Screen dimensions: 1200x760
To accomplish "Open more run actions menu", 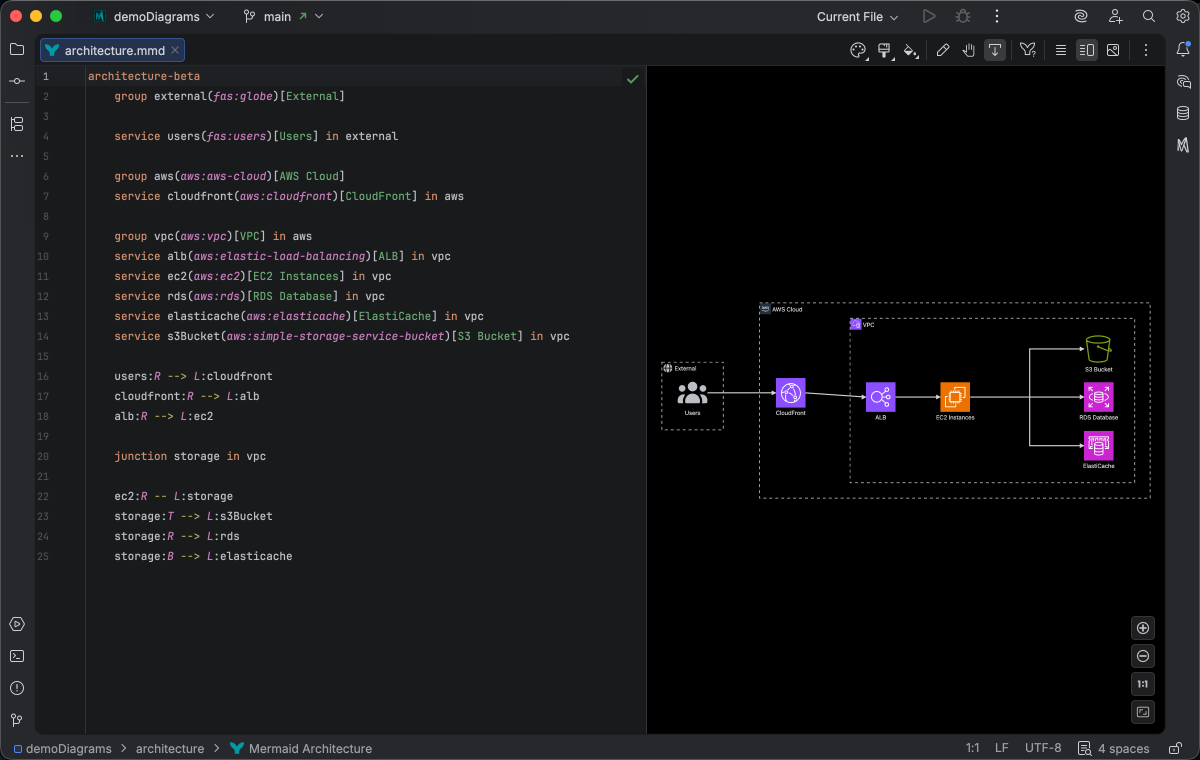I will (996, 16).
